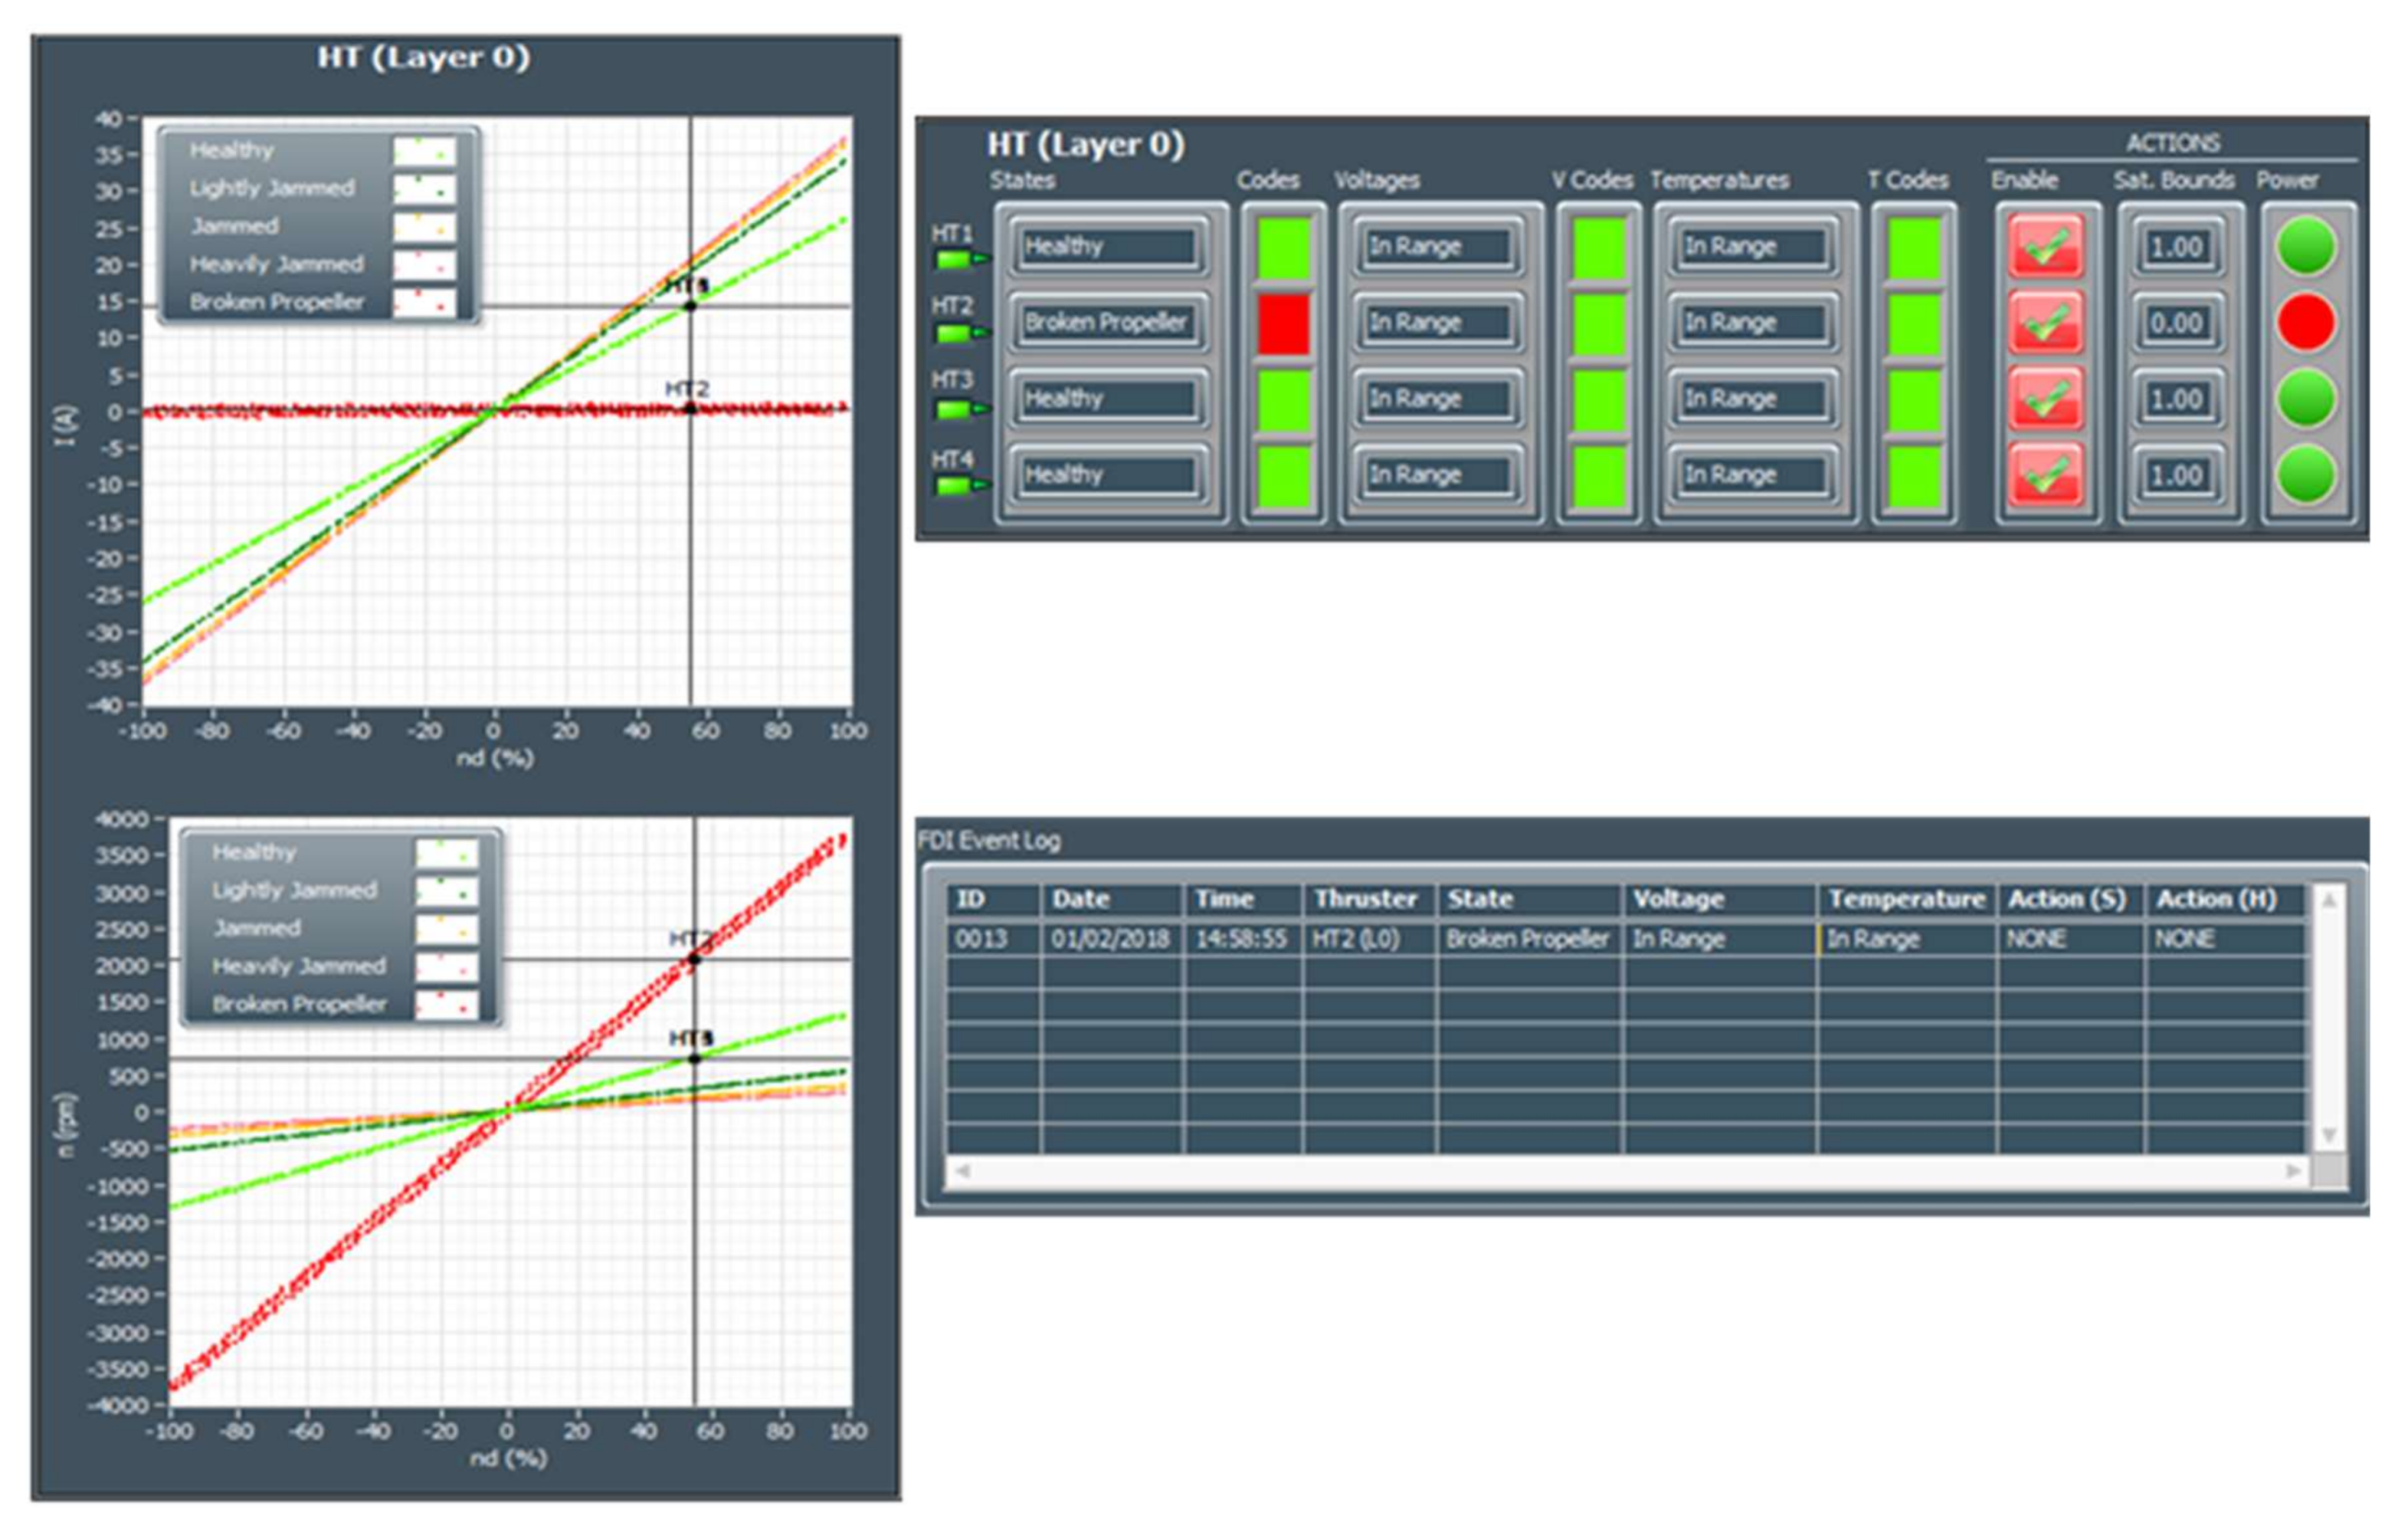
Task: Click the red HT2 power light
Action: point(2306,322)
